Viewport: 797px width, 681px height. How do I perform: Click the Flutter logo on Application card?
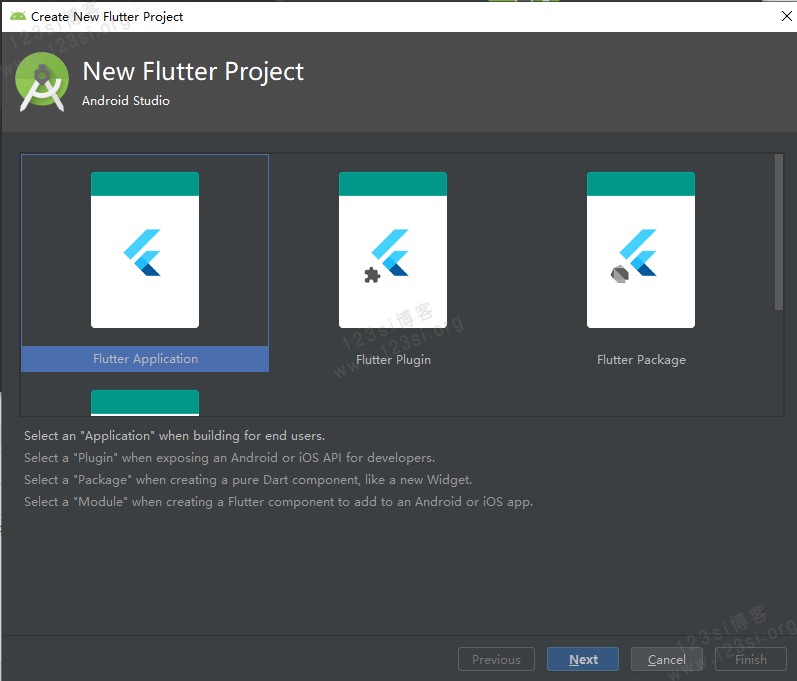pos(142,253)
